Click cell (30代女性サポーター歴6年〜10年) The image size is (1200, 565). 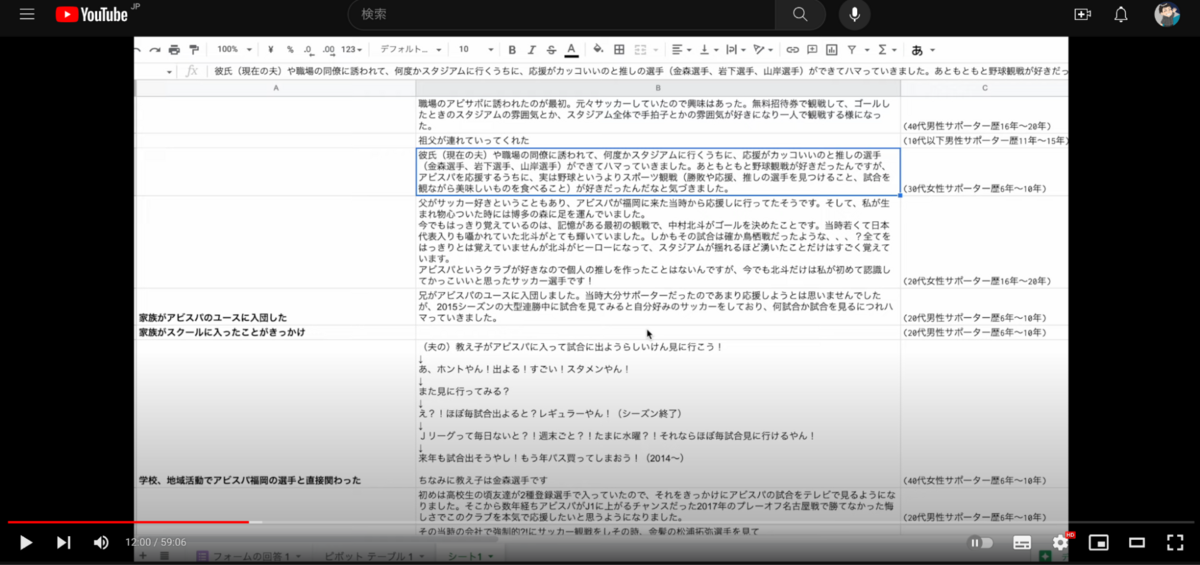[984, 172]
